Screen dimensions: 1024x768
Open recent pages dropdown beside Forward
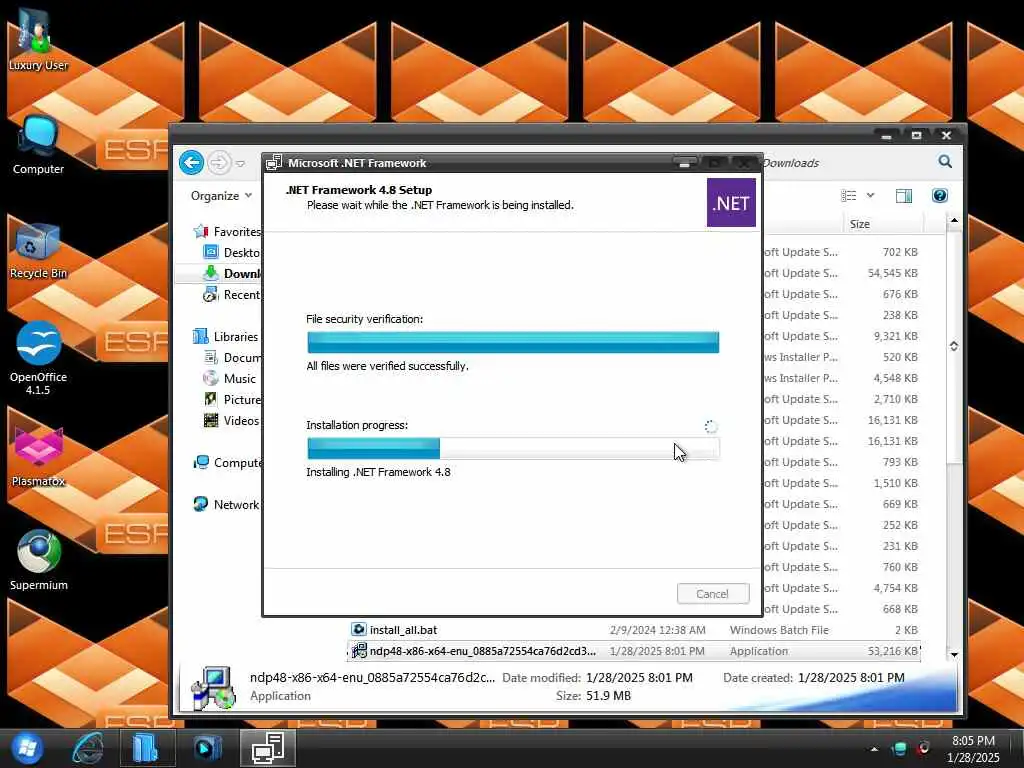(x=240, y=163)
